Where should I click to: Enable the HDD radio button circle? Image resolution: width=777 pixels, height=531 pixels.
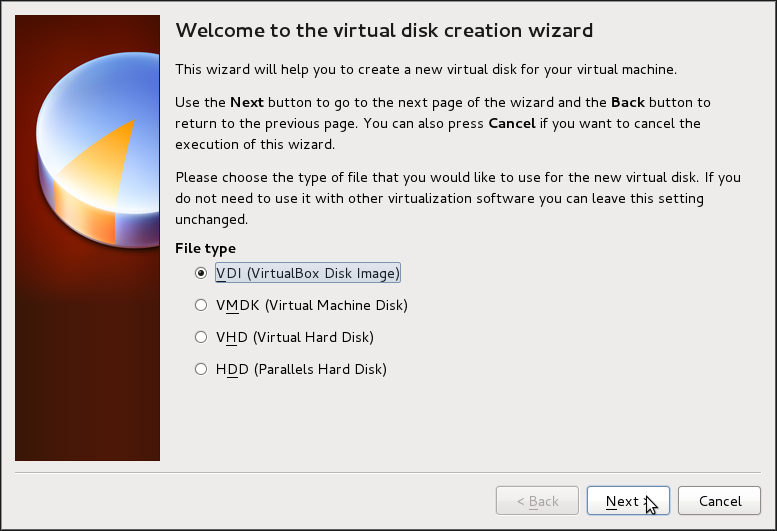click(x=201, y=369)
